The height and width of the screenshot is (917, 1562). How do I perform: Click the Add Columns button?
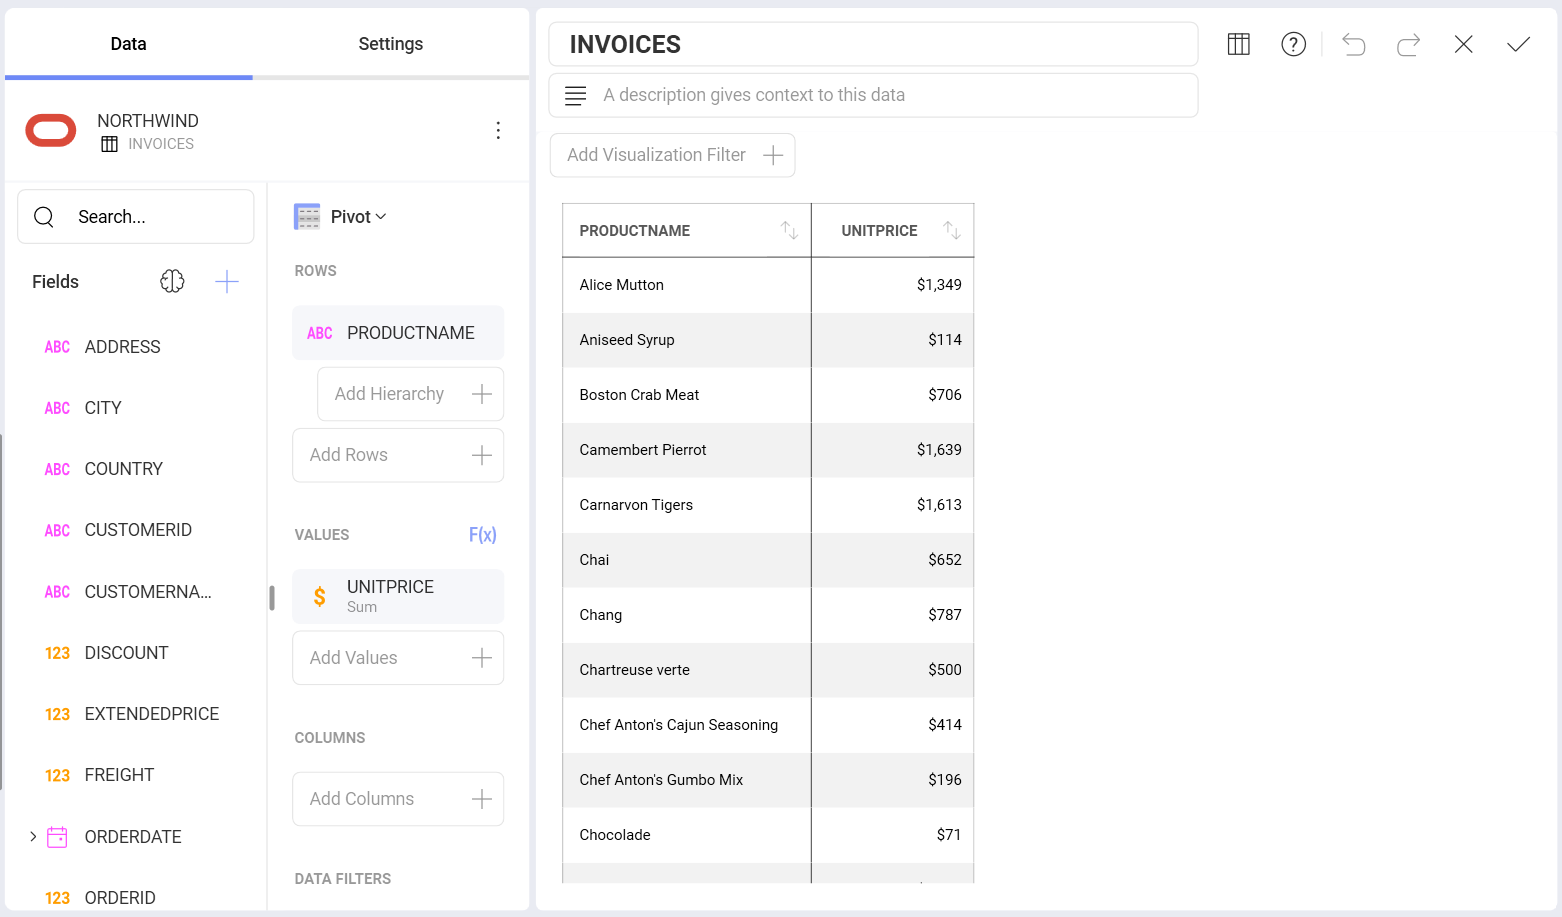click(398, 799)
